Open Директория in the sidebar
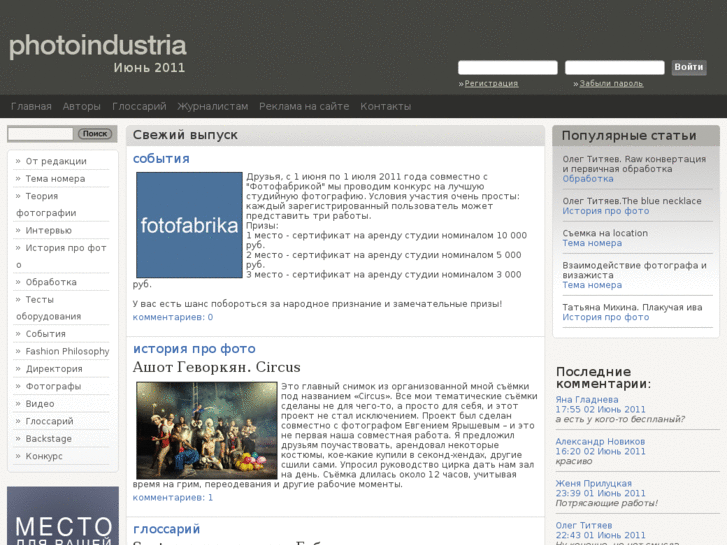Screen dimensions: 727x545 point(54,369)
